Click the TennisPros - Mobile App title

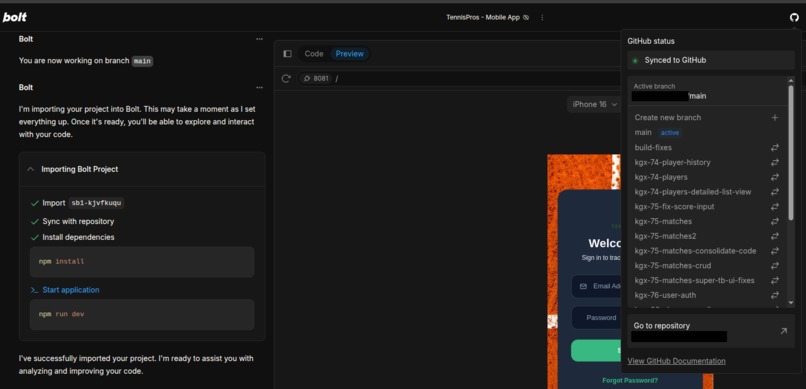[x=483, y=17]
